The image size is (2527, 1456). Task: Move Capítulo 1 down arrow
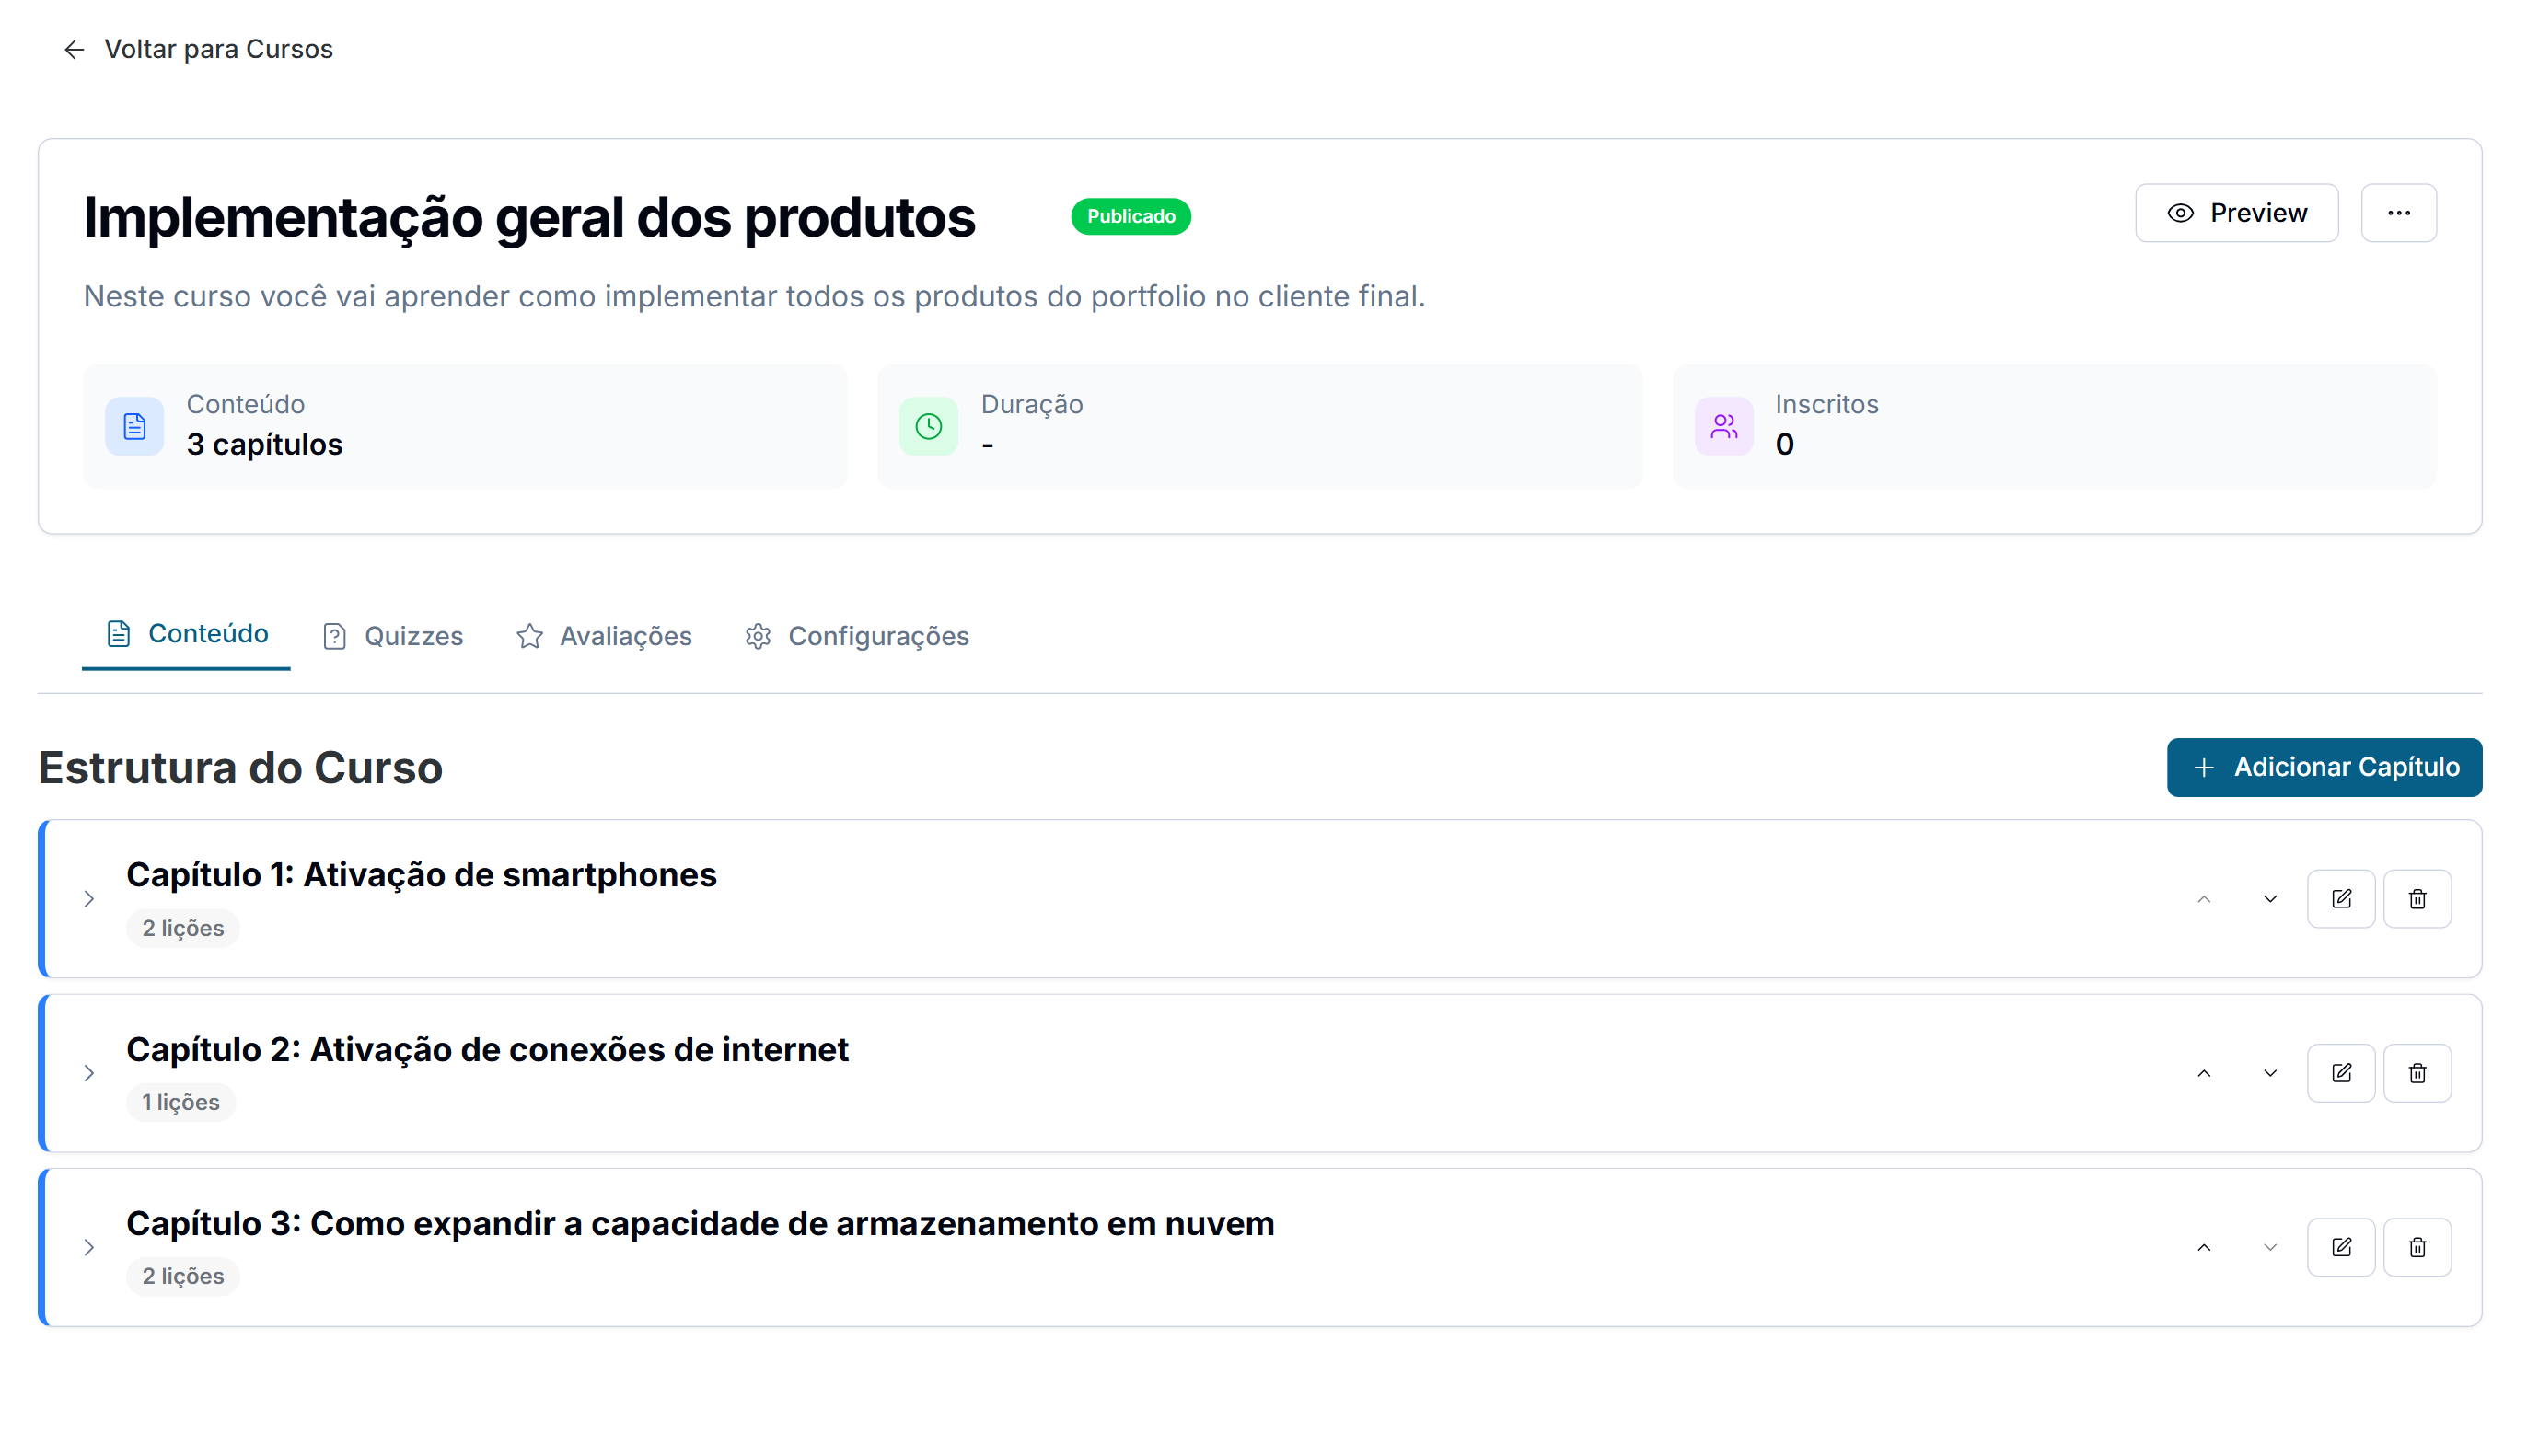tap(2269, 898)
